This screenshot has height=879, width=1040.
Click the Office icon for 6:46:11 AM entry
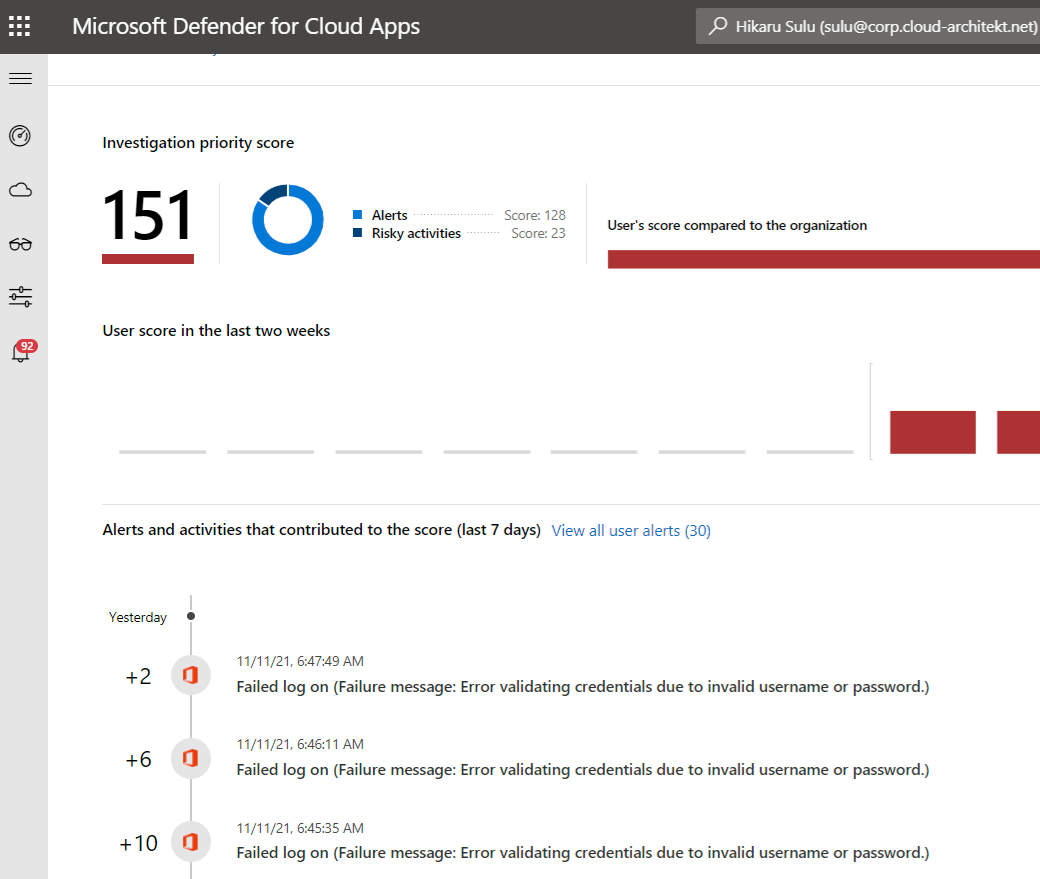click(x=191, y=758)
